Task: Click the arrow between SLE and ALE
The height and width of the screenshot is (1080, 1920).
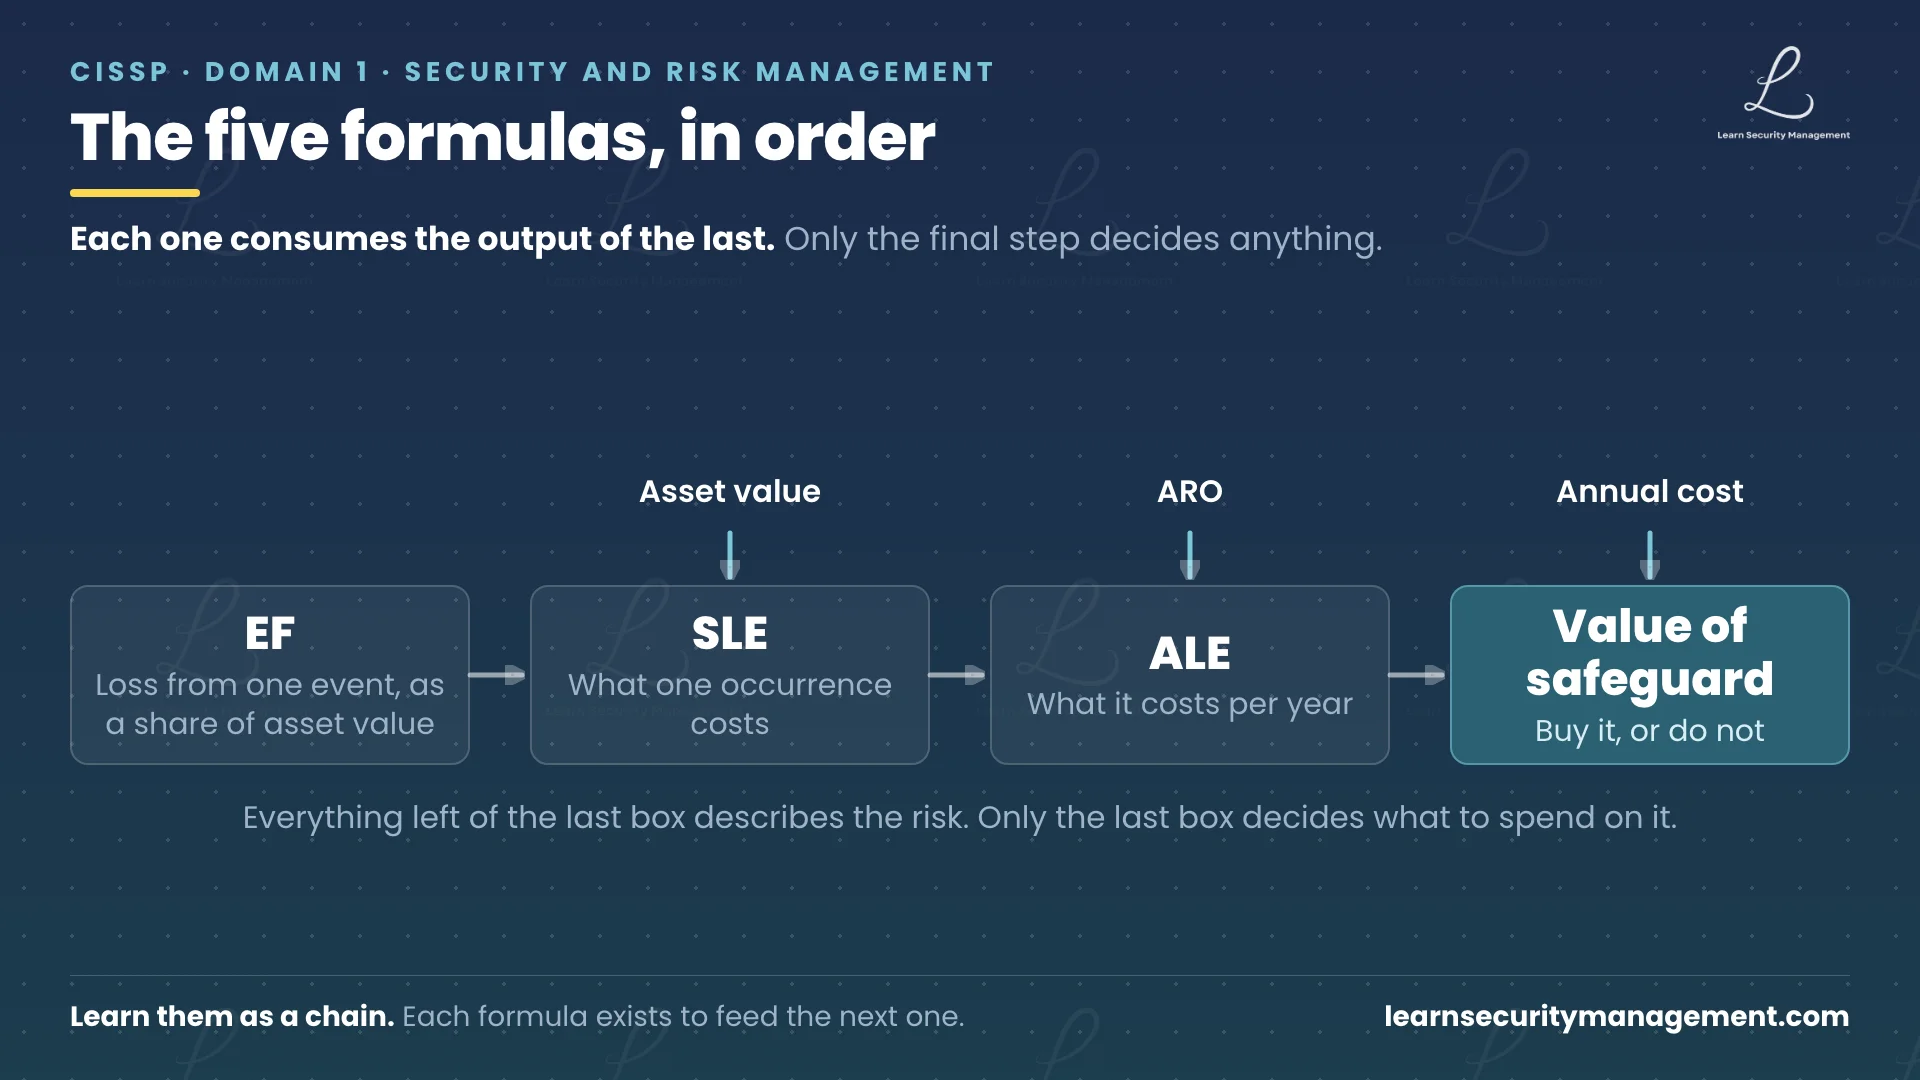Action: [957, 675]
